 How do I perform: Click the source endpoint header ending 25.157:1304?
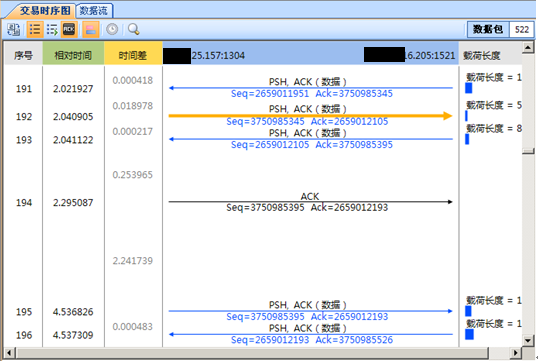click(x=204, y=56)
